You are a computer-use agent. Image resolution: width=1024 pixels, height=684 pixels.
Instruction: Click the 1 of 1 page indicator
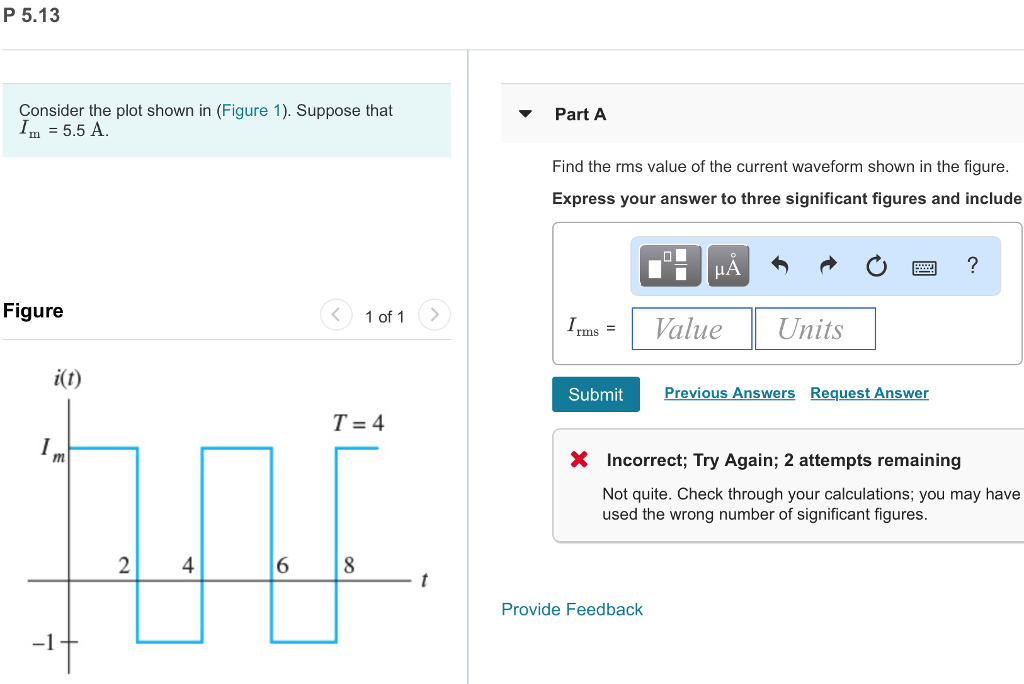click(x=384, y=316)
